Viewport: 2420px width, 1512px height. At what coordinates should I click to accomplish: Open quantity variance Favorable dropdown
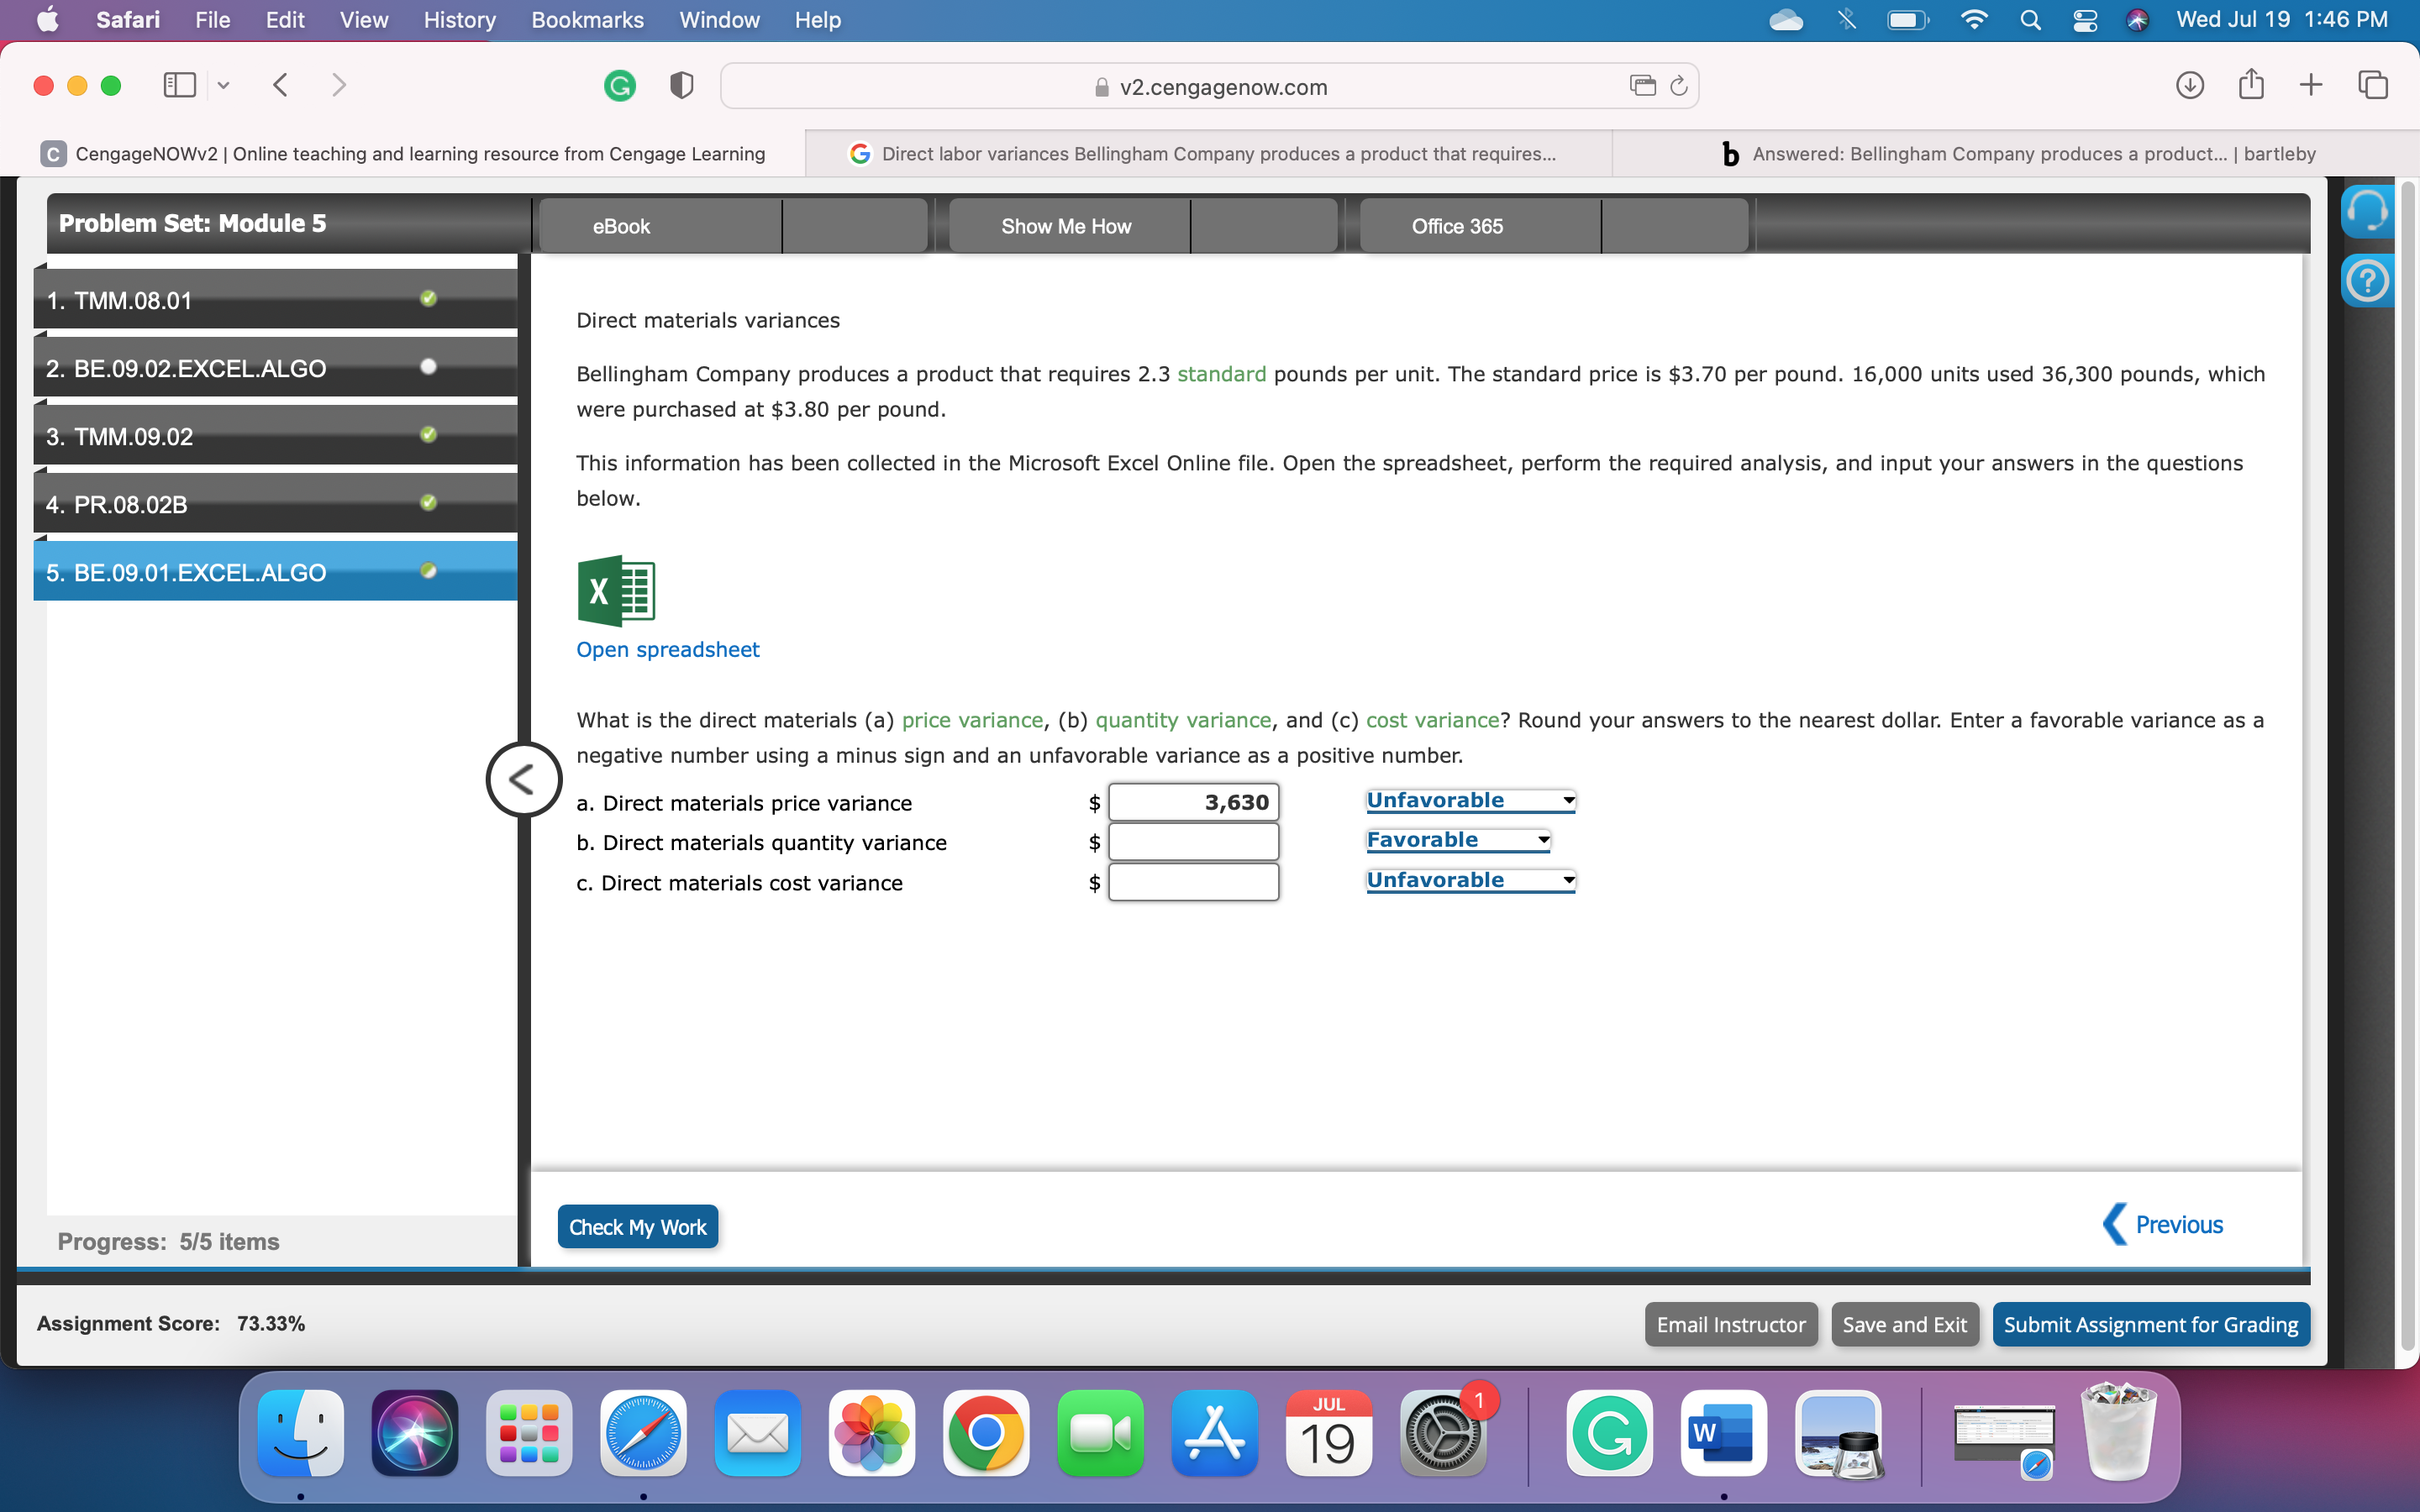[x=1457, y=840]
